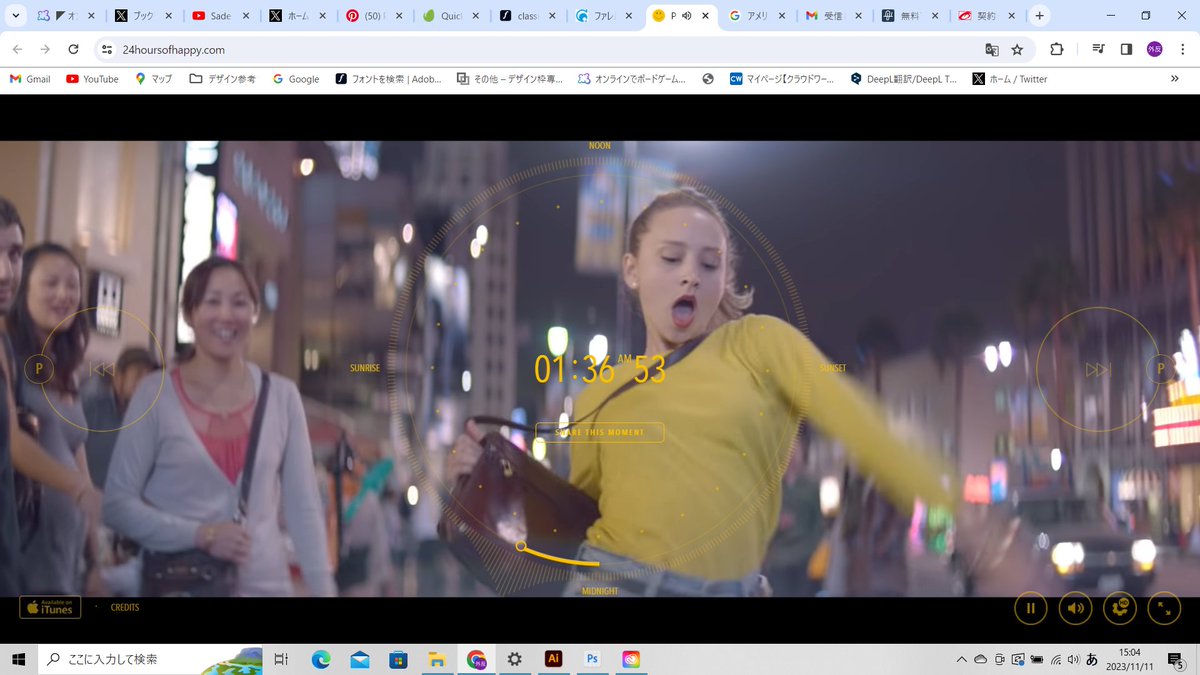Expand the デザイン参考 bookmark folder
This screenshot has width=1200, height=675.
coord(222,79)
